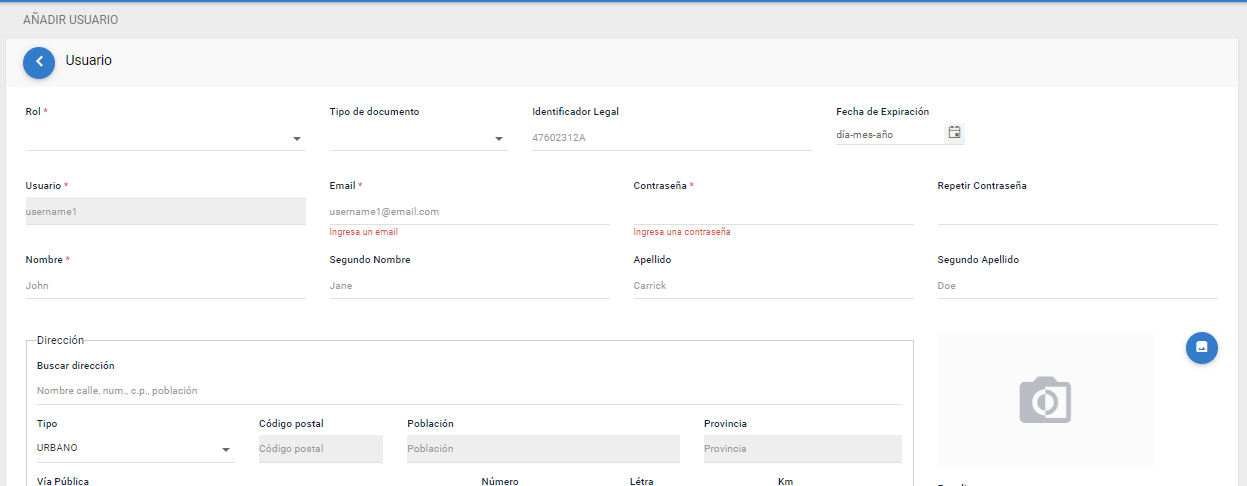The height and width of the screenshot is (486, 1247).
Task: Click the Repetir Contraseña field
Action: 1077,212
